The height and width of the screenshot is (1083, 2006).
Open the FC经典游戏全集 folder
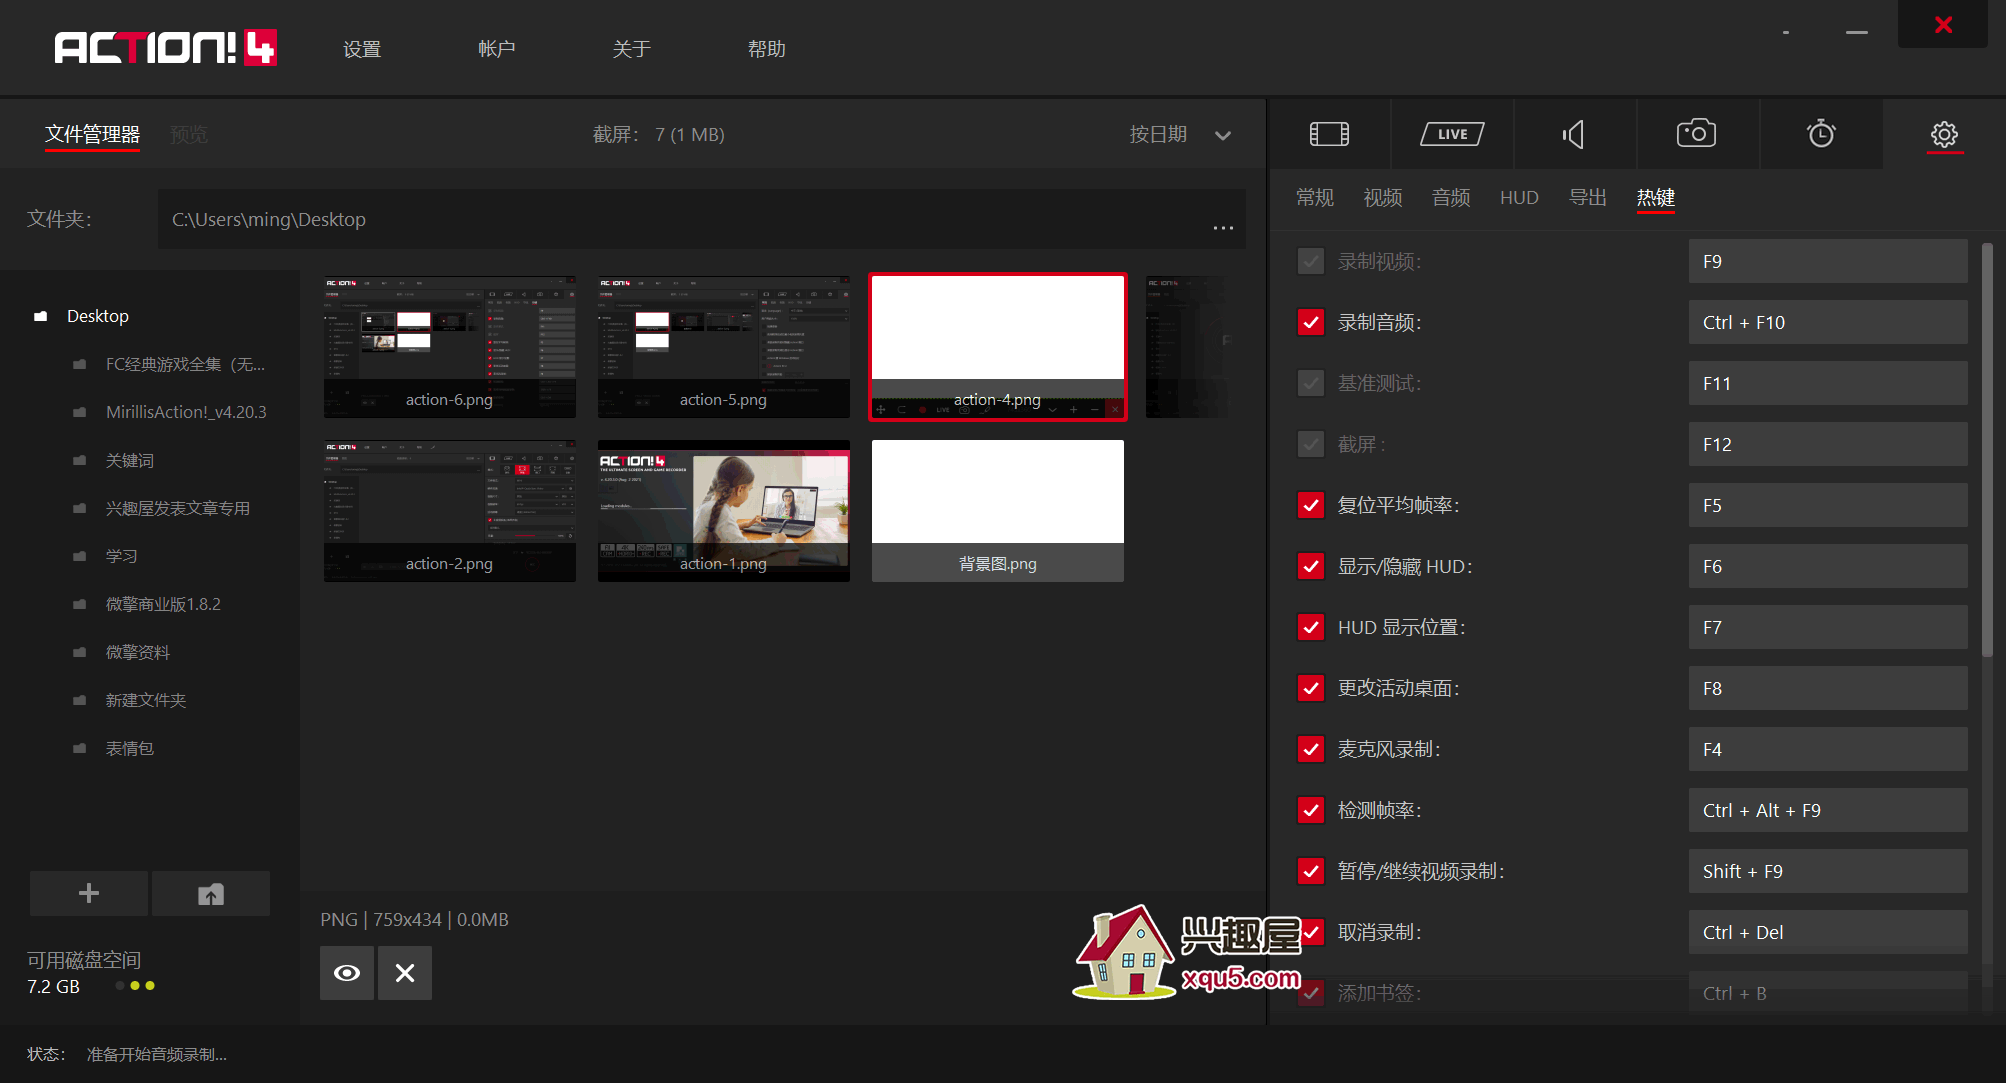185,364
